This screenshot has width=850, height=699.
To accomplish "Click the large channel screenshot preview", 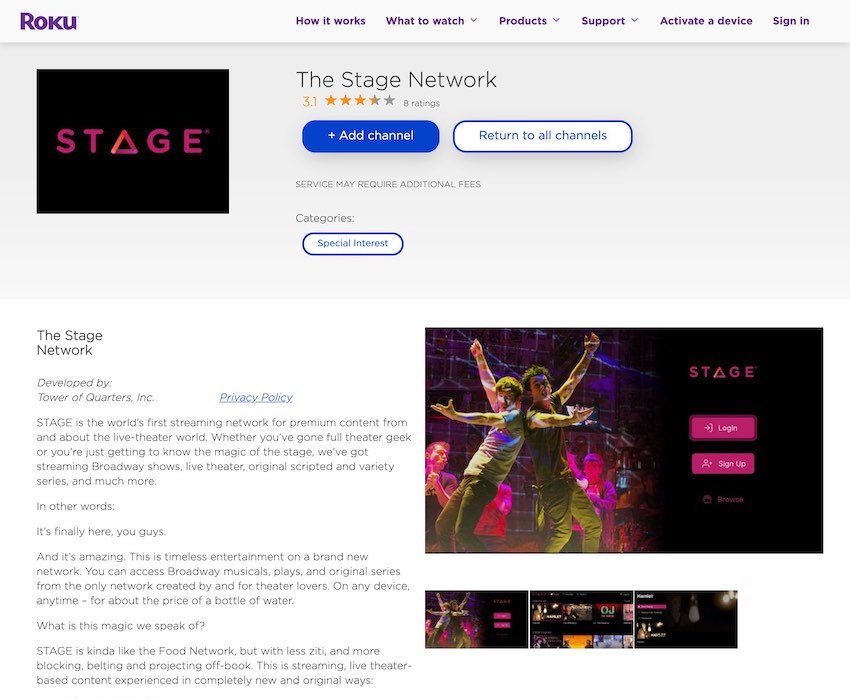I will [624, 440].
